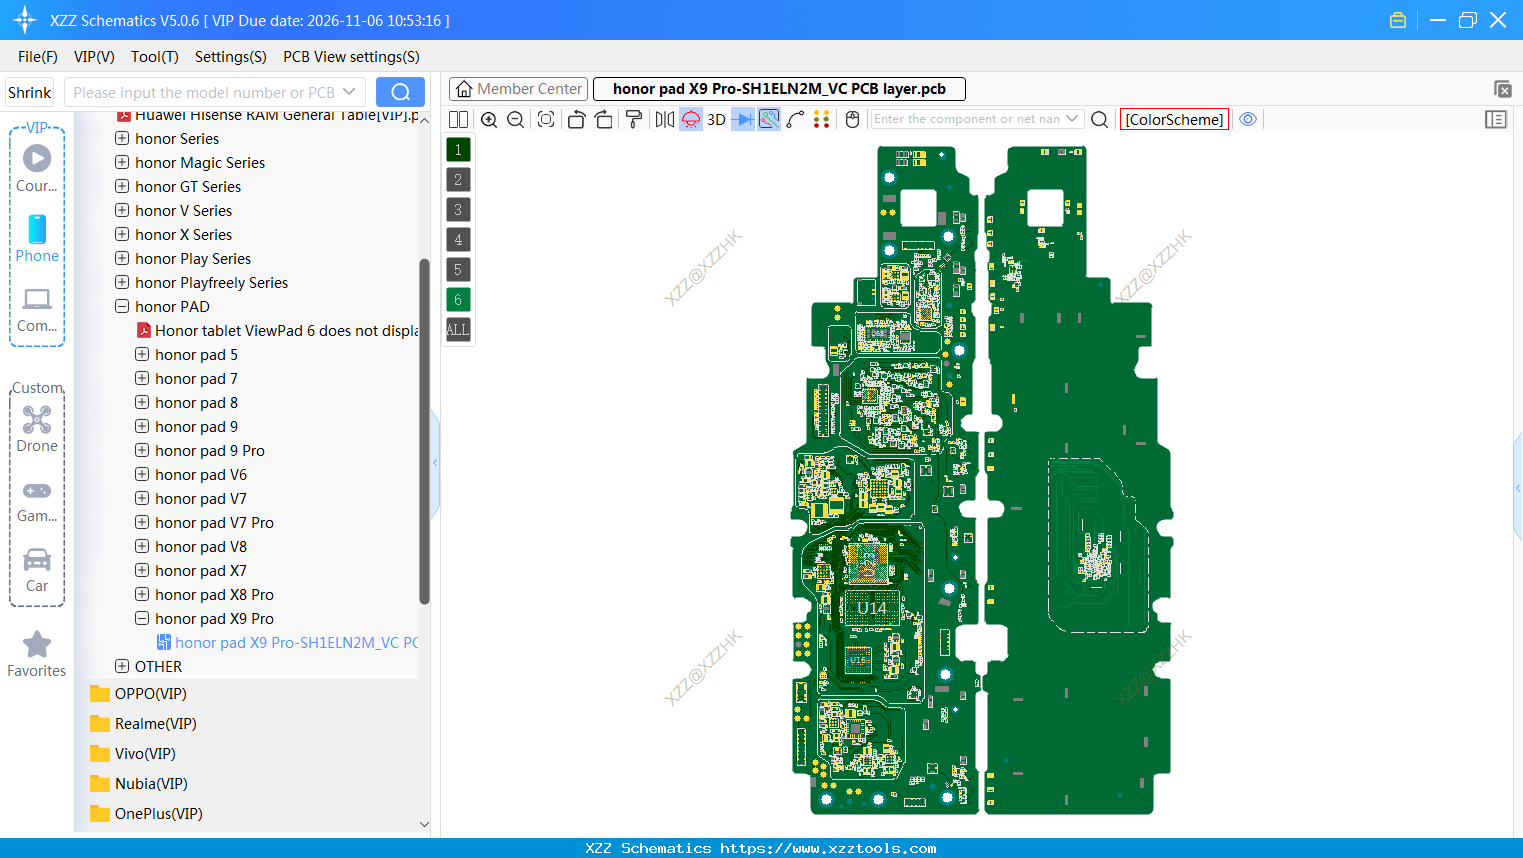Activate the board mirror/flip tool
Screen dimensions: 1523x858
(663, 119)
